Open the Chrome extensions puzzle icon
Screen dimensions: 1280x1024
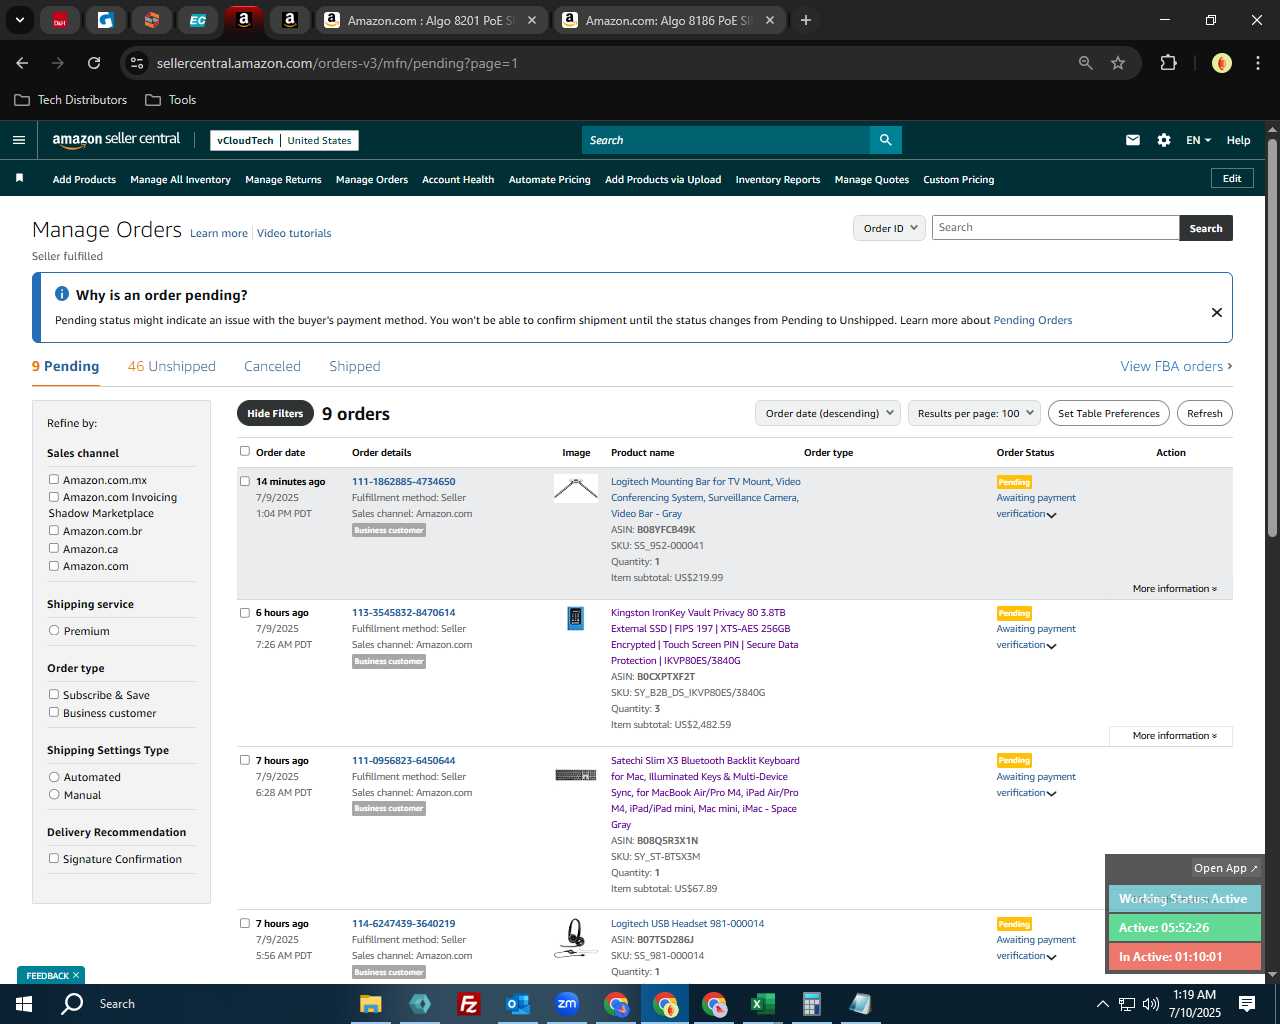click(x=1168, y=63)
